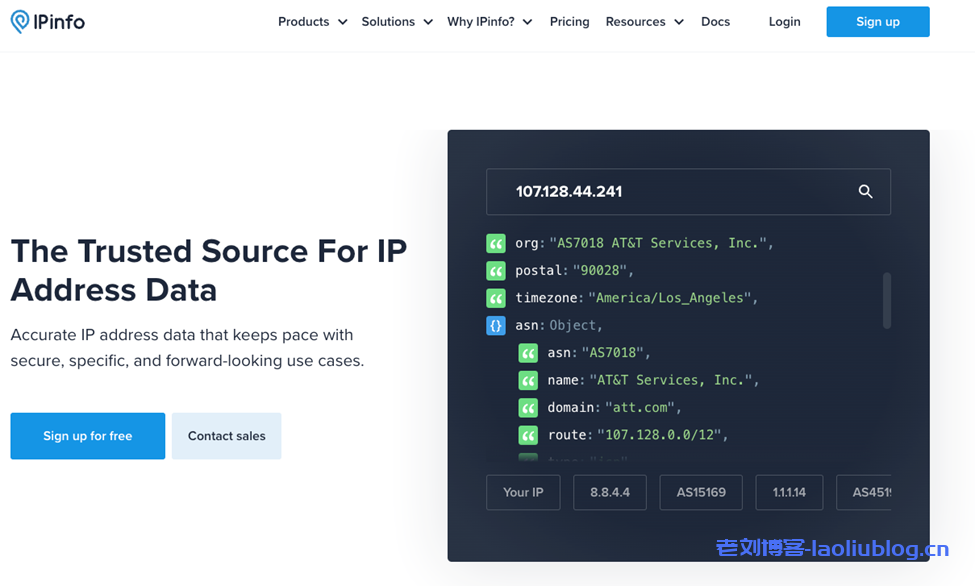Click the Contact sales button
The image size is (975, 586).
click(x=226, y=436)
